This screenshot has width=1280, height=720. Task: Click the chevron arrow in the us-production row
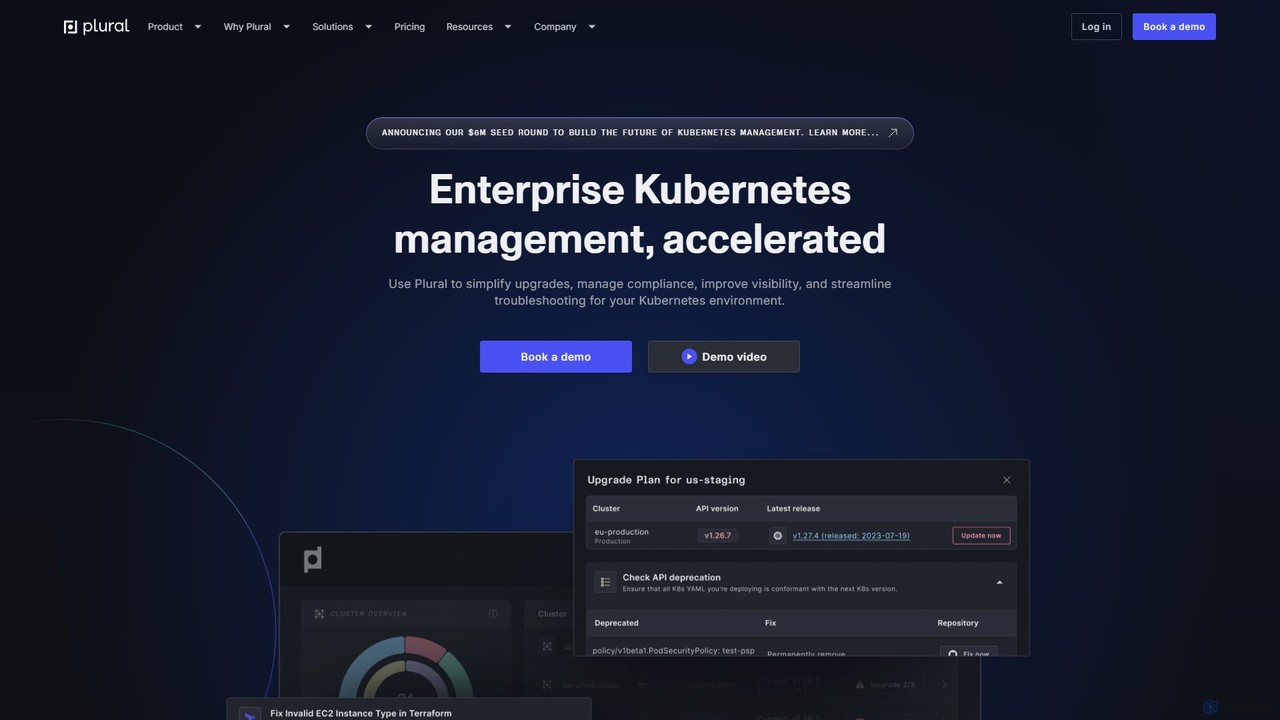click(944, 685)
